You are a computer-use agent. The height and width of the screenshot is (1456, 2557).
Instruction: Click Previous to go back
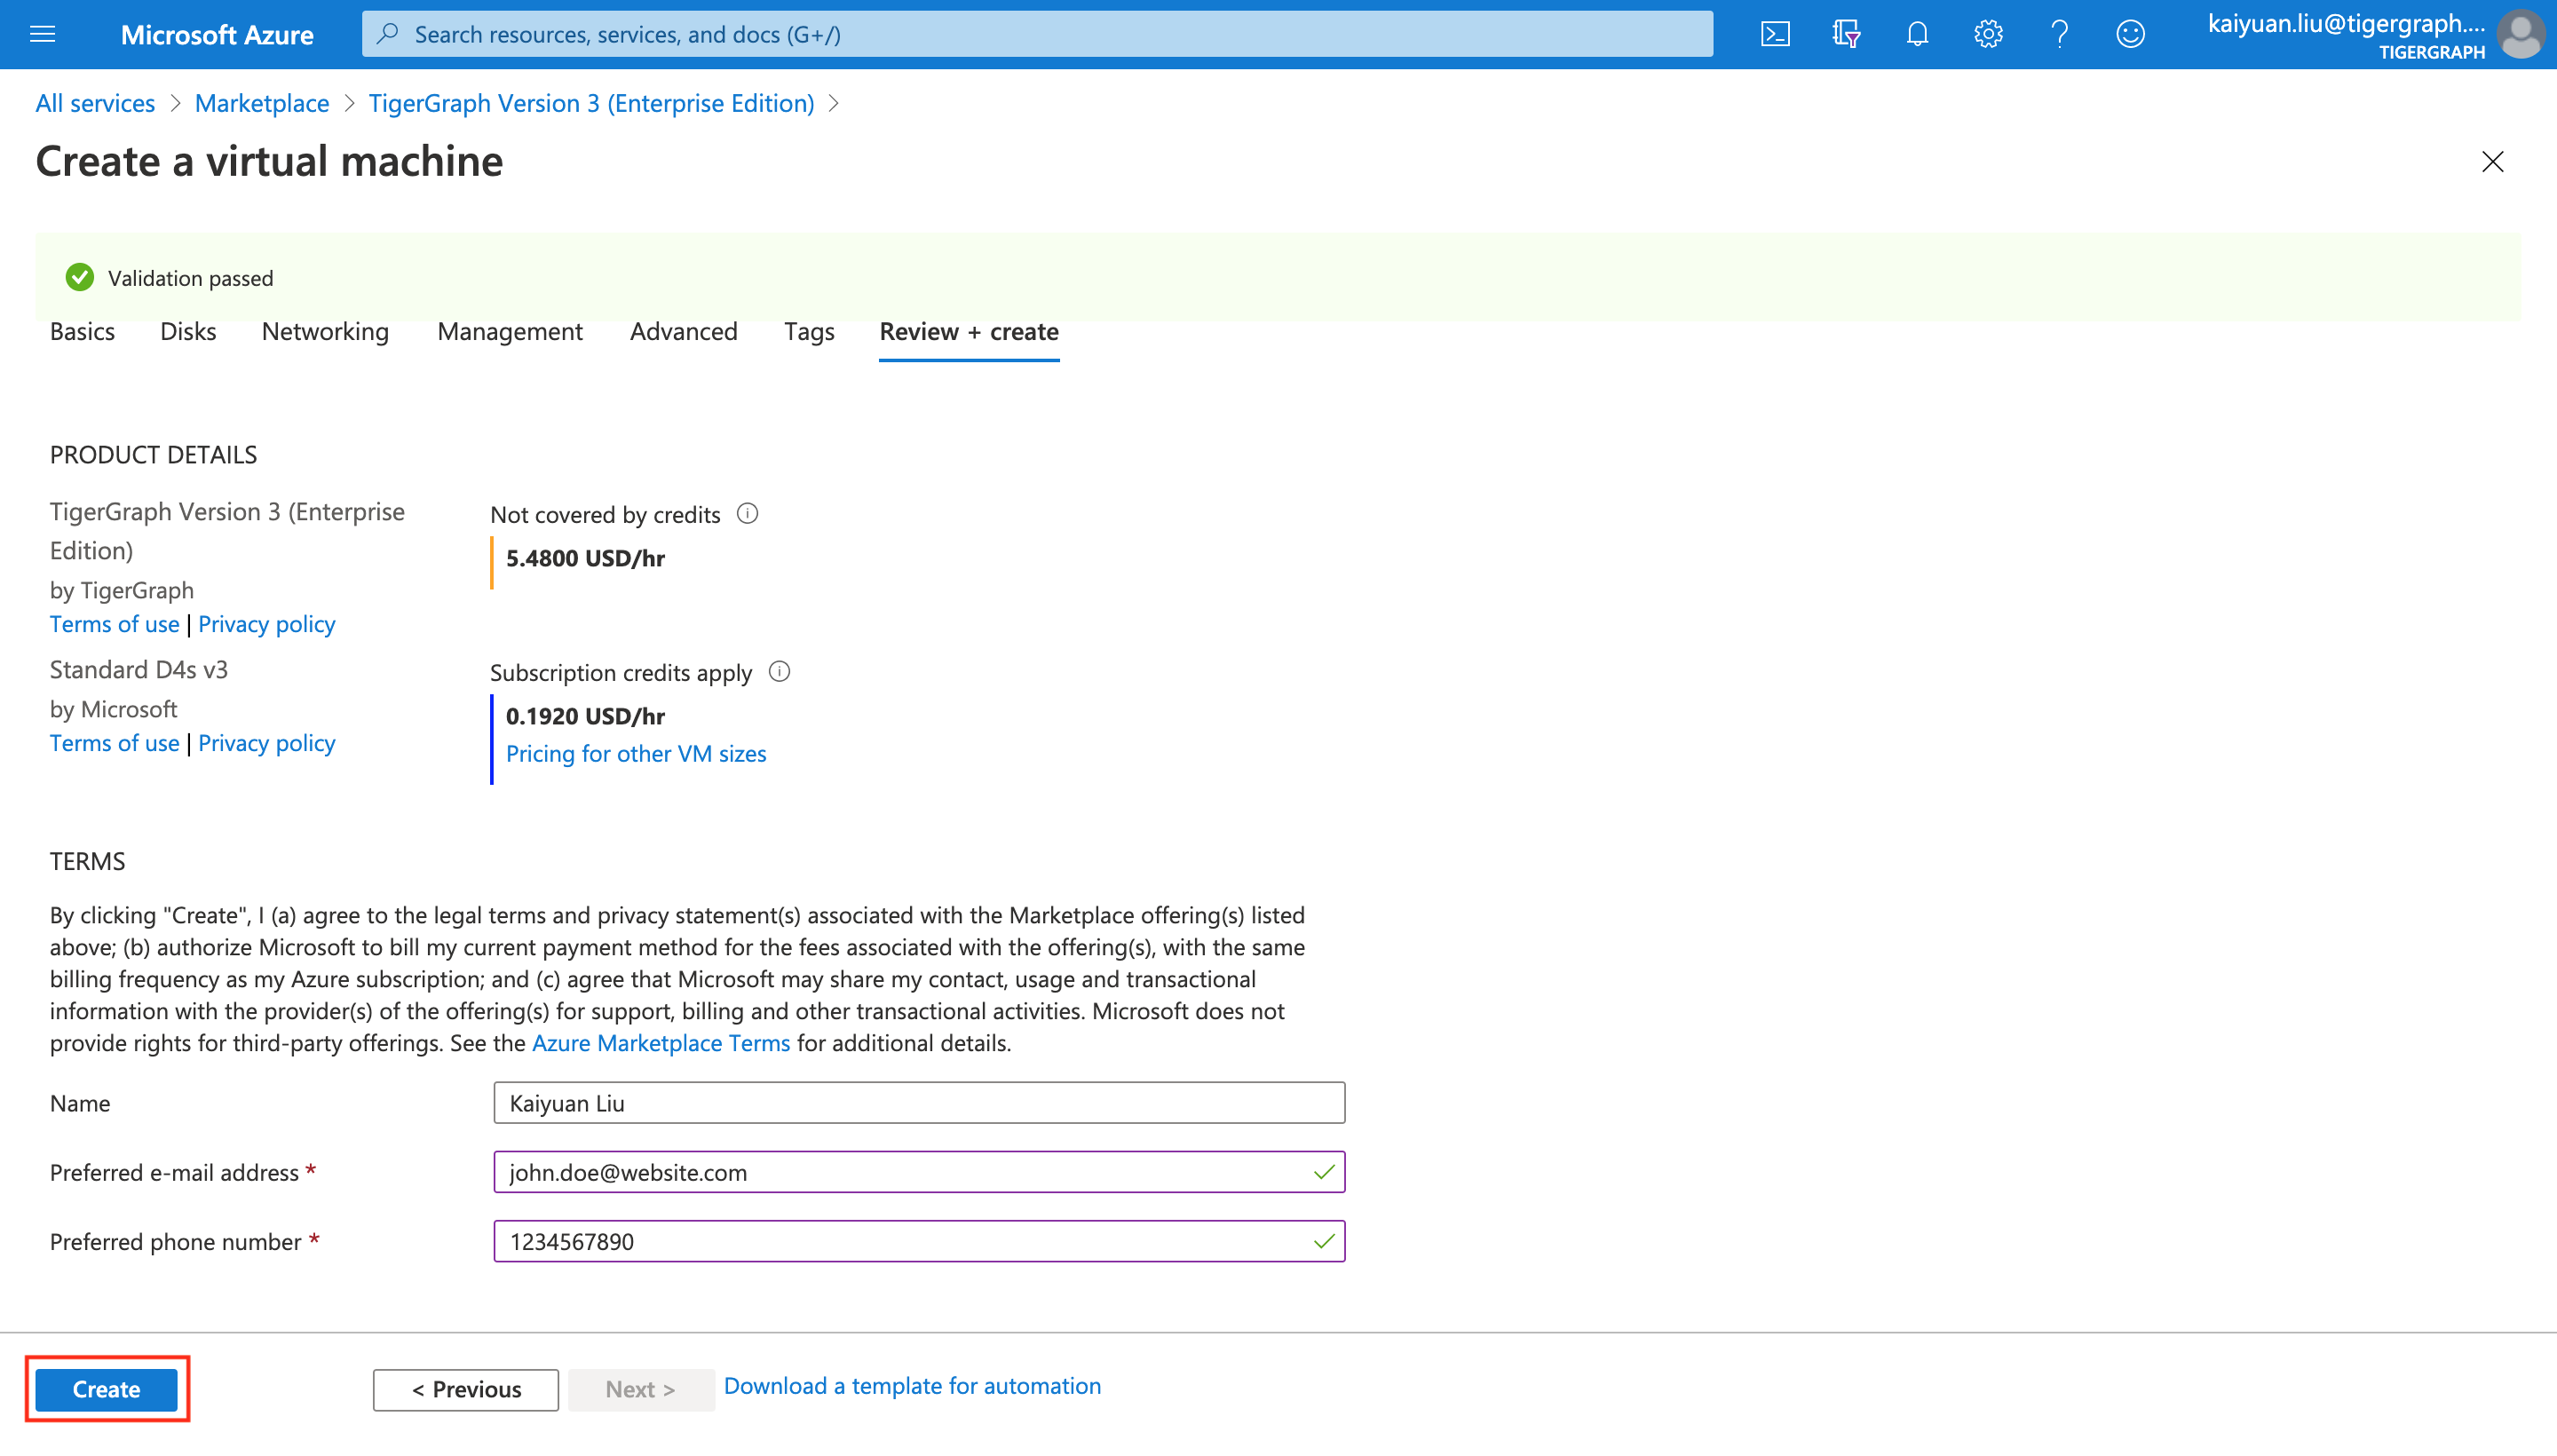click(465, 1388)
